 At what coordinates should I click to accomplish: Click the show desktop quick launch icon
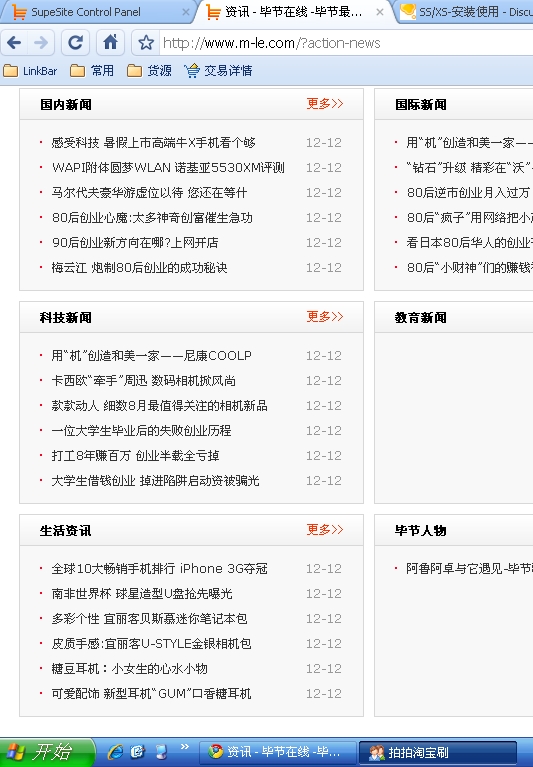pos(161,751)
